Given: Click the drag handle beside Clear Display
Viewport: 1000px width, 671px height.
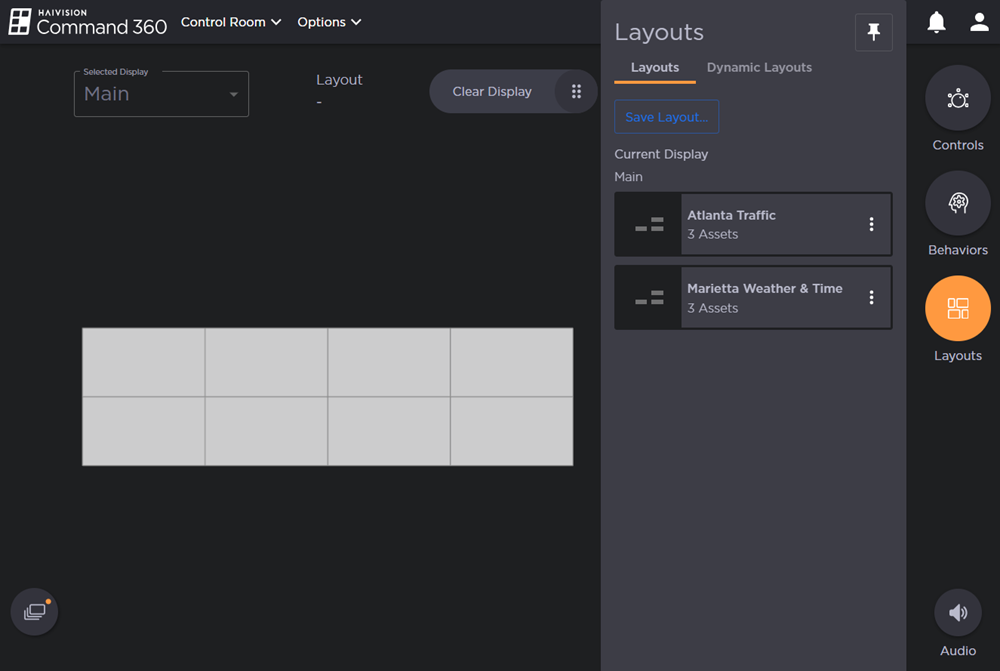Looking at the screenshot, I should [577, 91].
